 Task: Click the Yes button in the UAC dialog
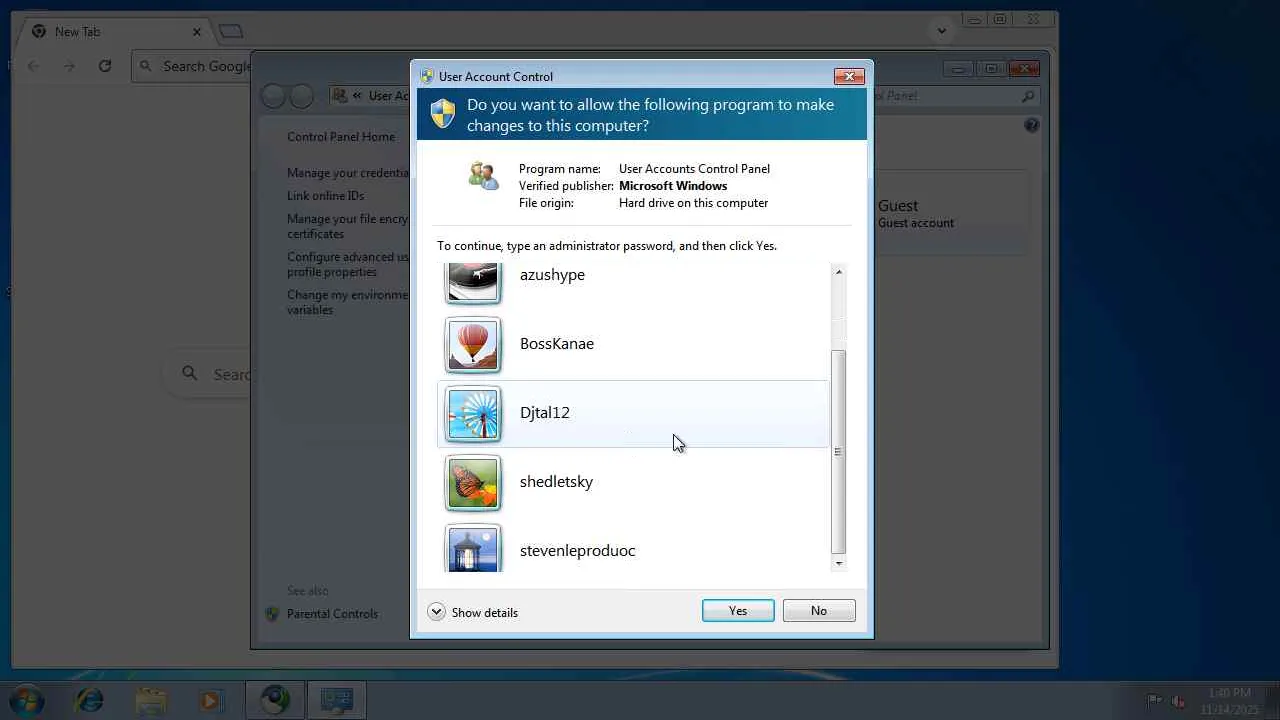[x=738, y=611]
